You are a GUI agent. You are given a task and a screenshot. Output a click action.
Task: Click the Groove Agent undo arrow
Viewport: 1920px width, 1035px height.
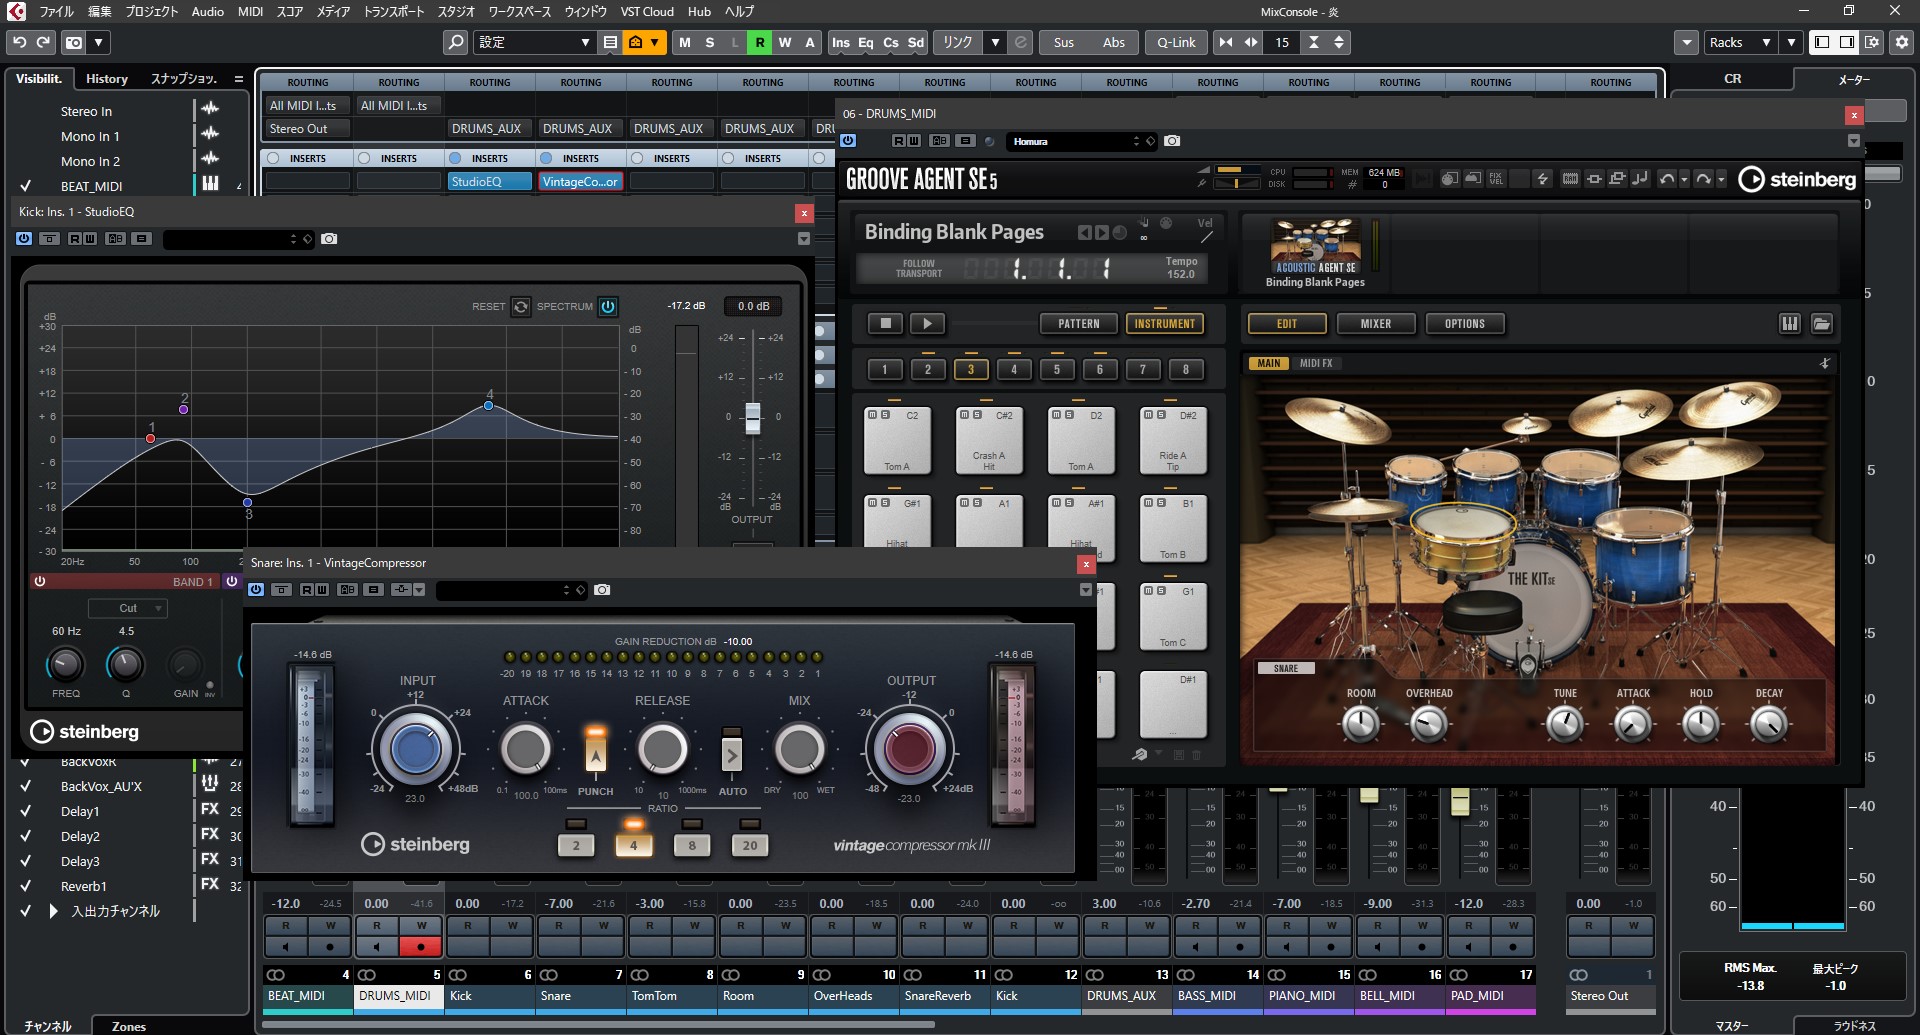(x=1666, y=179)
